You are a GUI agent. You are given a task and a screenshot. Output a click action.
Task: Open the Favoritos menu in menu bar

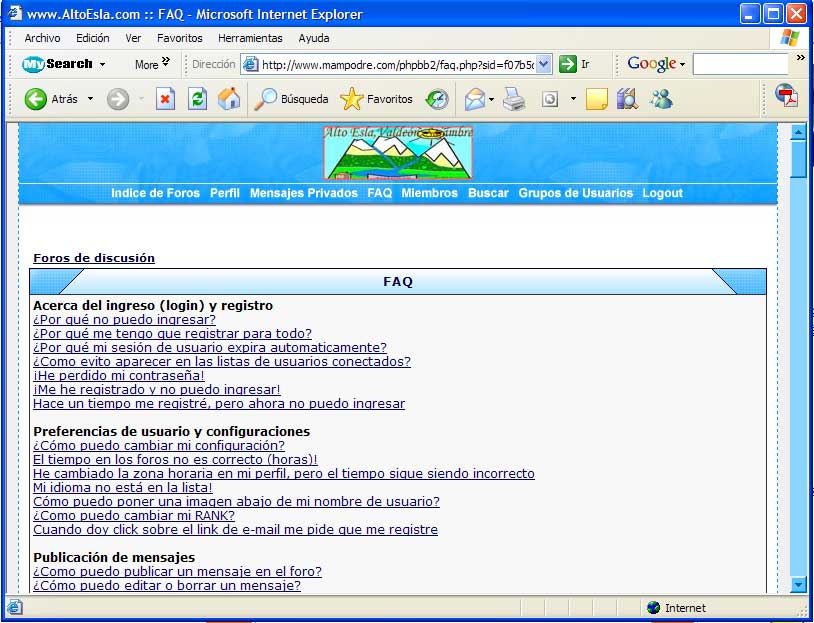click(x=179, y=38)
